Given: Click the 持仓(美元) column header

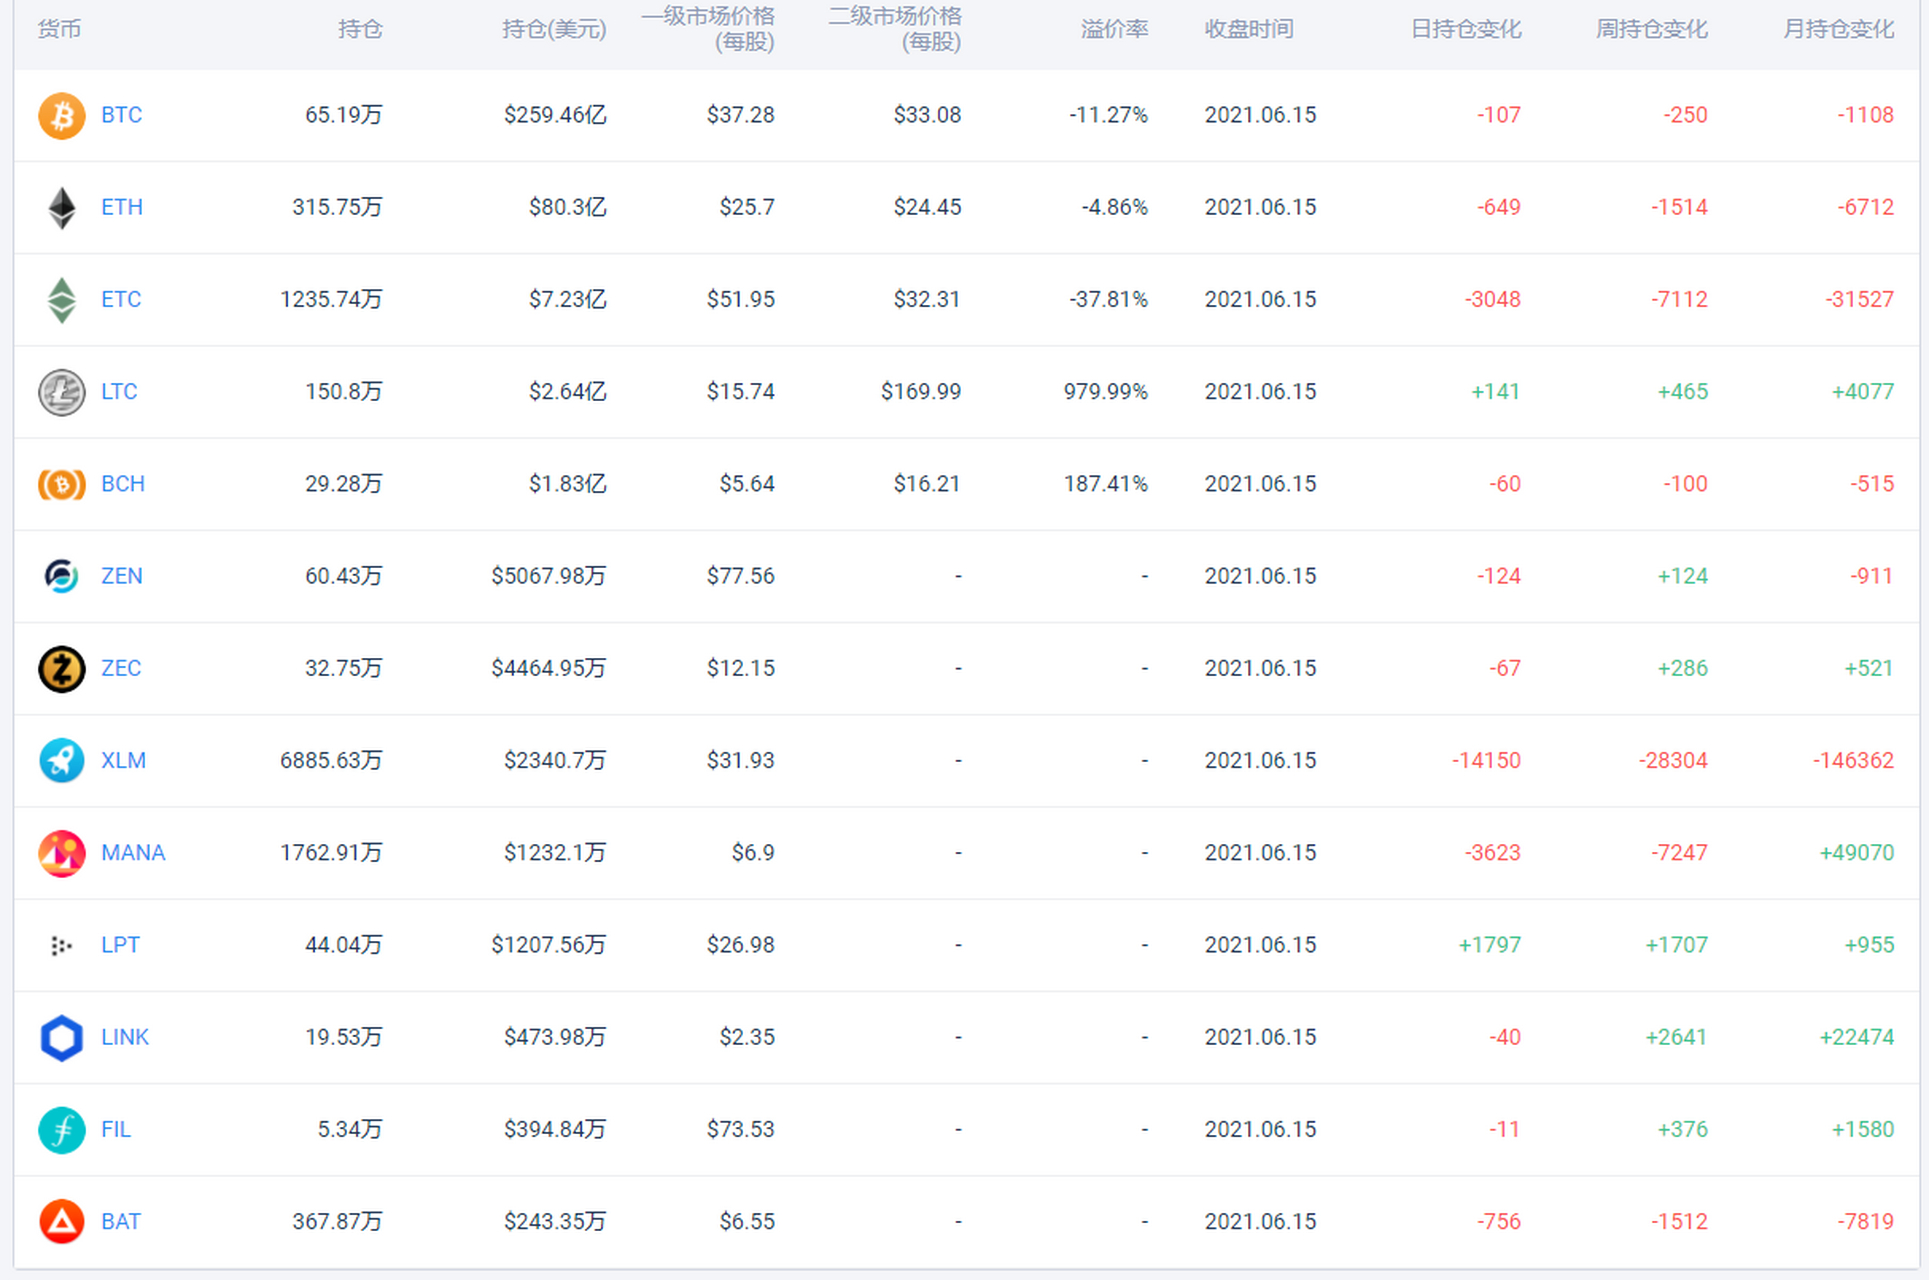Looking at the screenshot, I should tap(554, 29).
